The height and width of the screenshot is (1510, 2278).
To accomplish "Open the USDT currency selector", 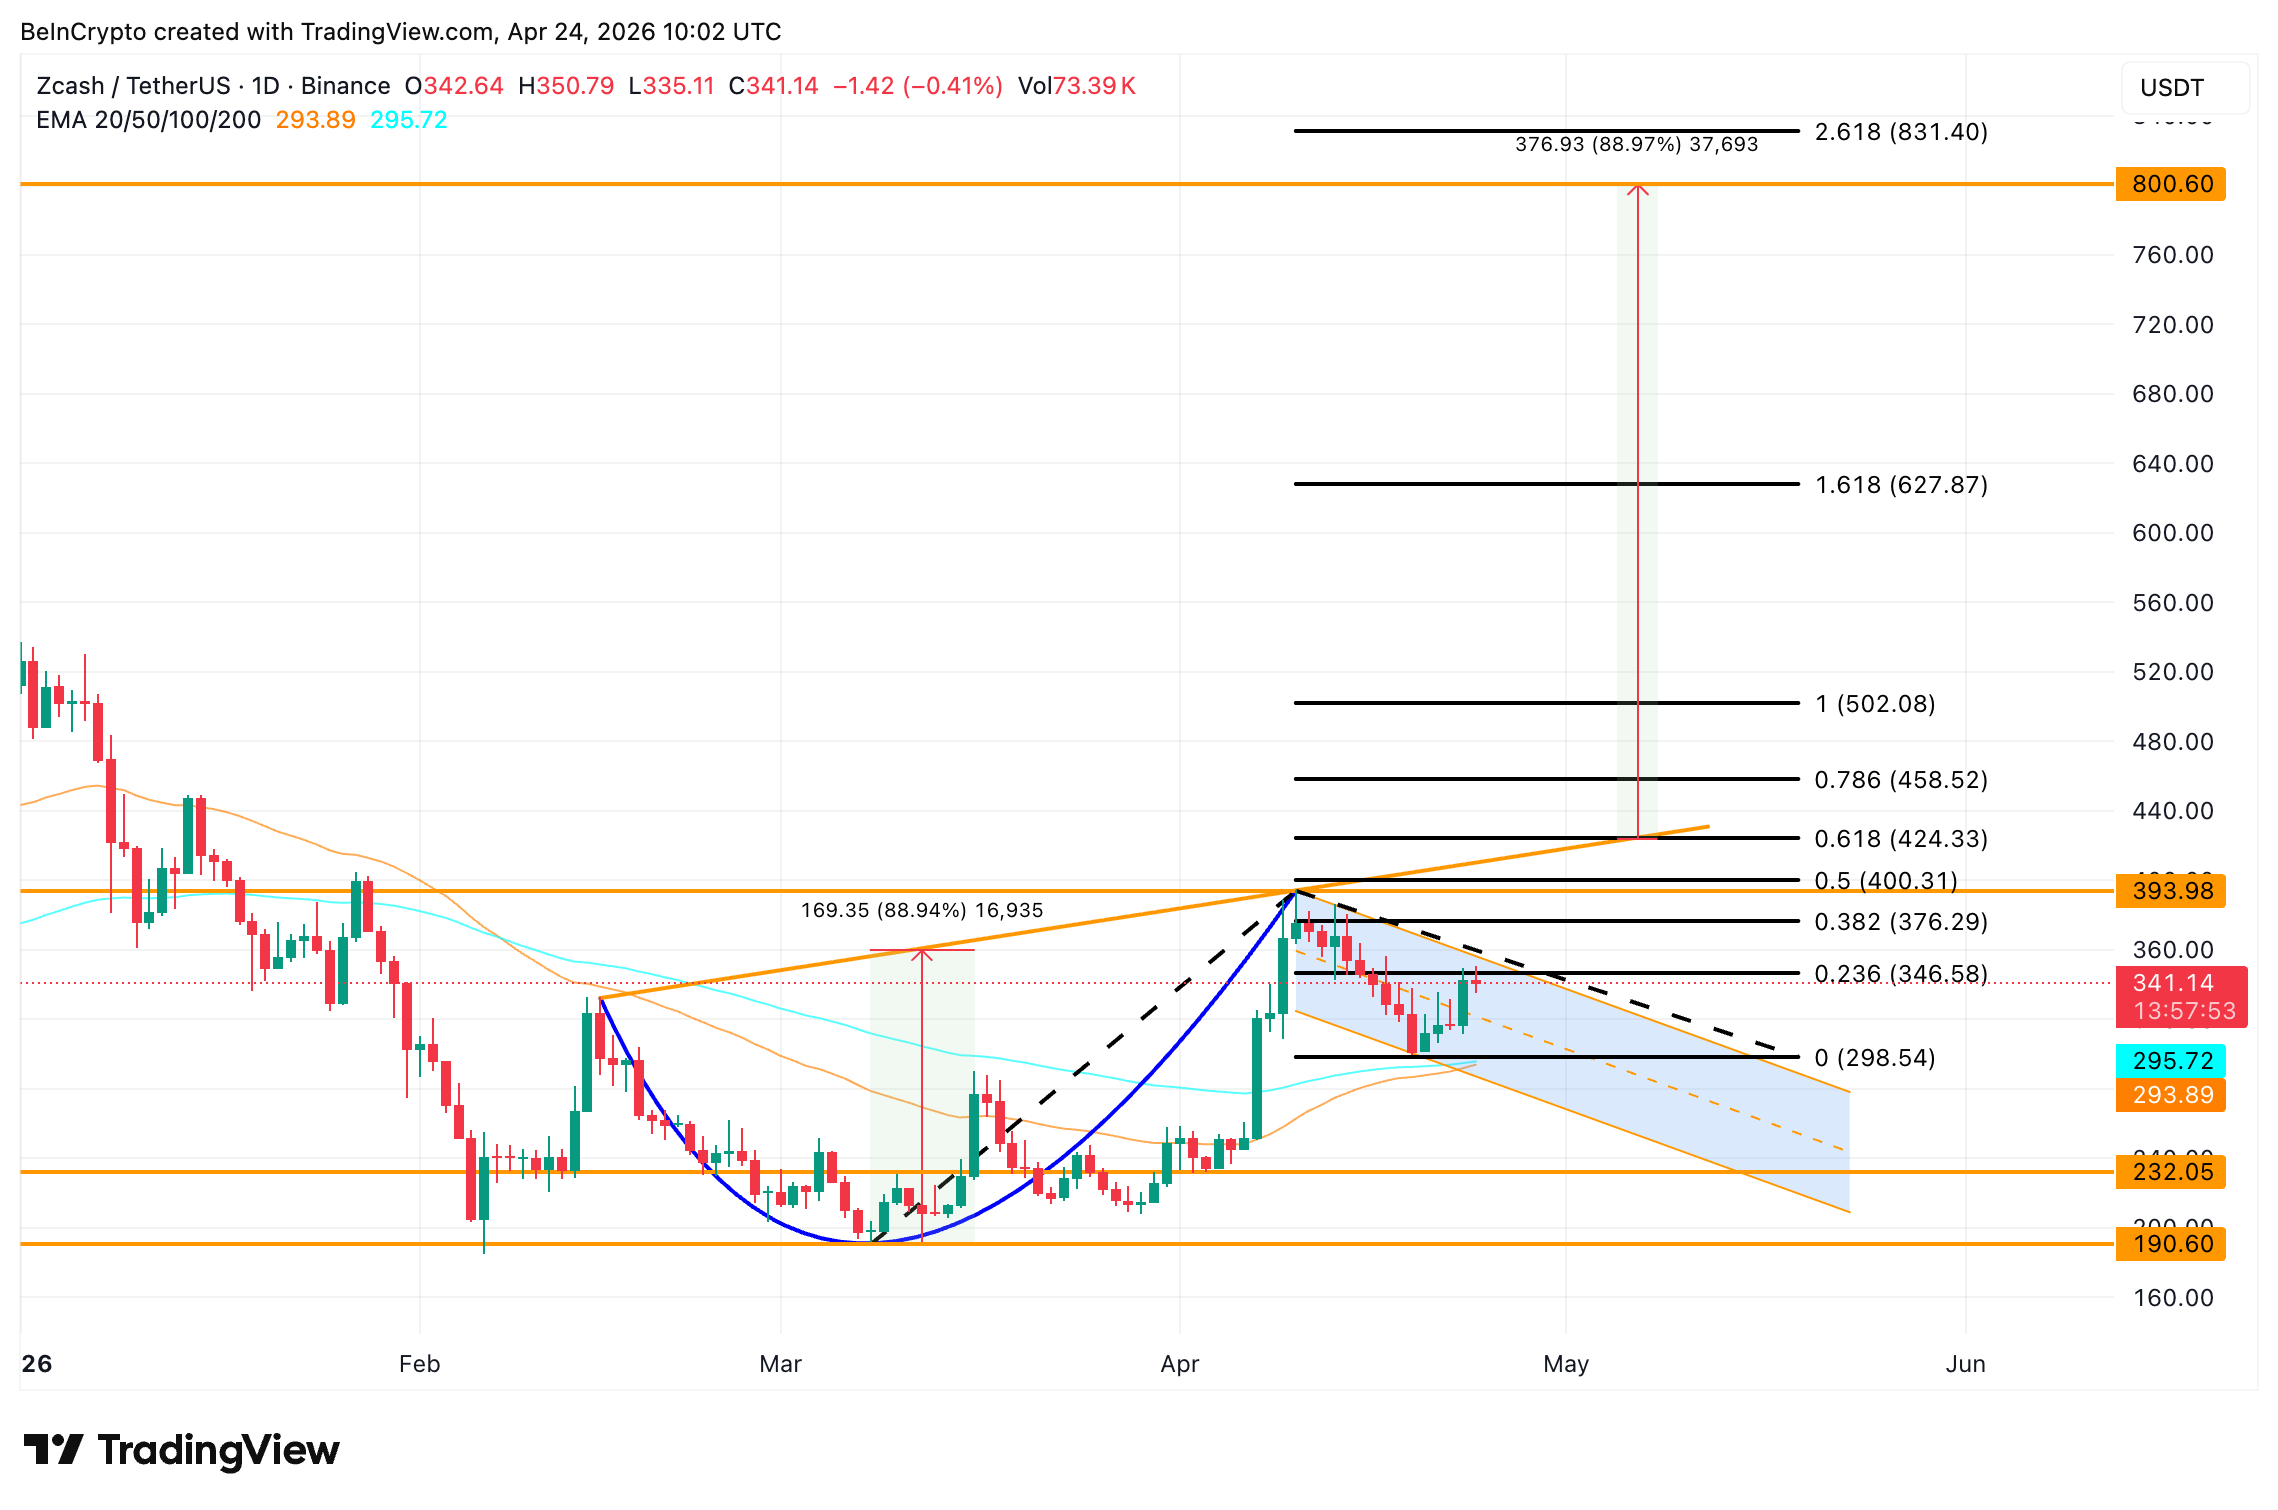I will coord(2170,88).
